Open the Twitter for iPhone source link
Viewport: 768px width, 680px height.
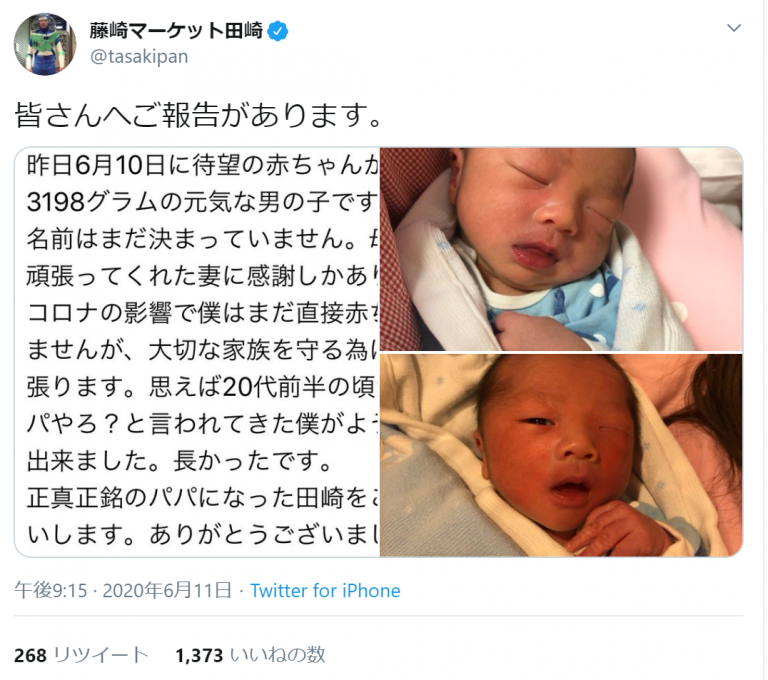pos(325,591)
